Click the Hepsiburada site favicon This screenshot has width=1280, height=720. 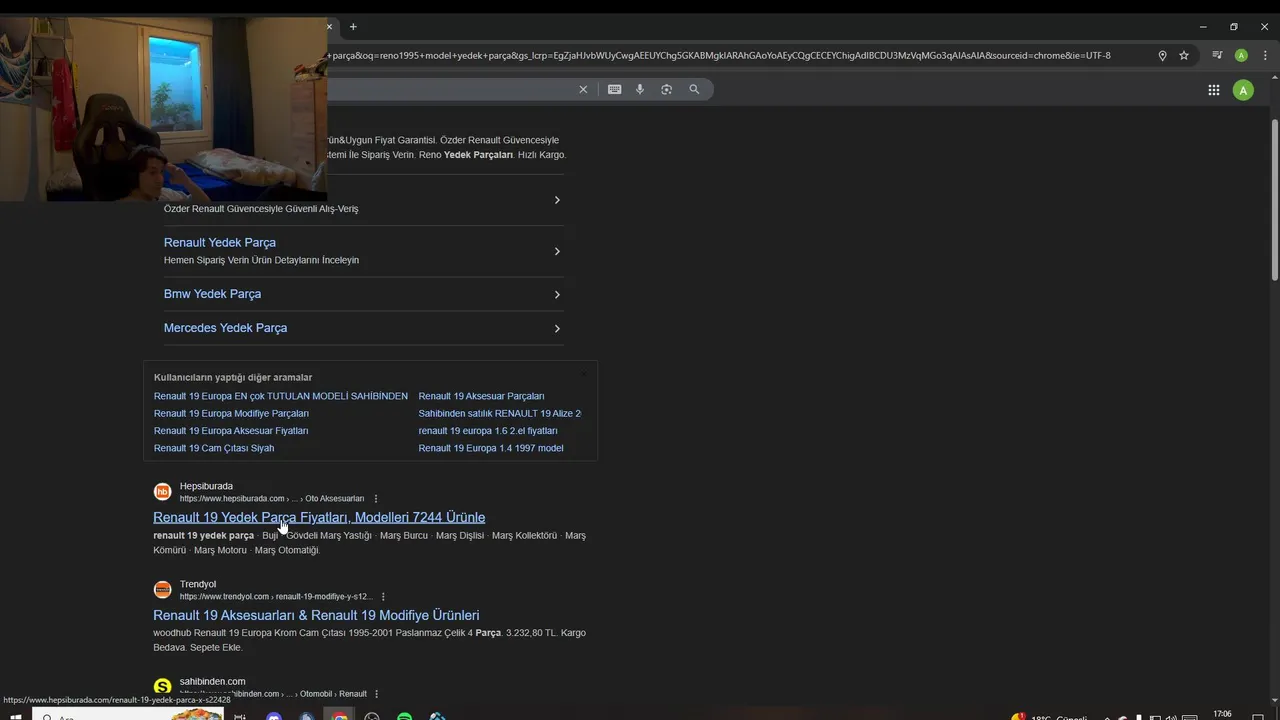tap(162, 492)
